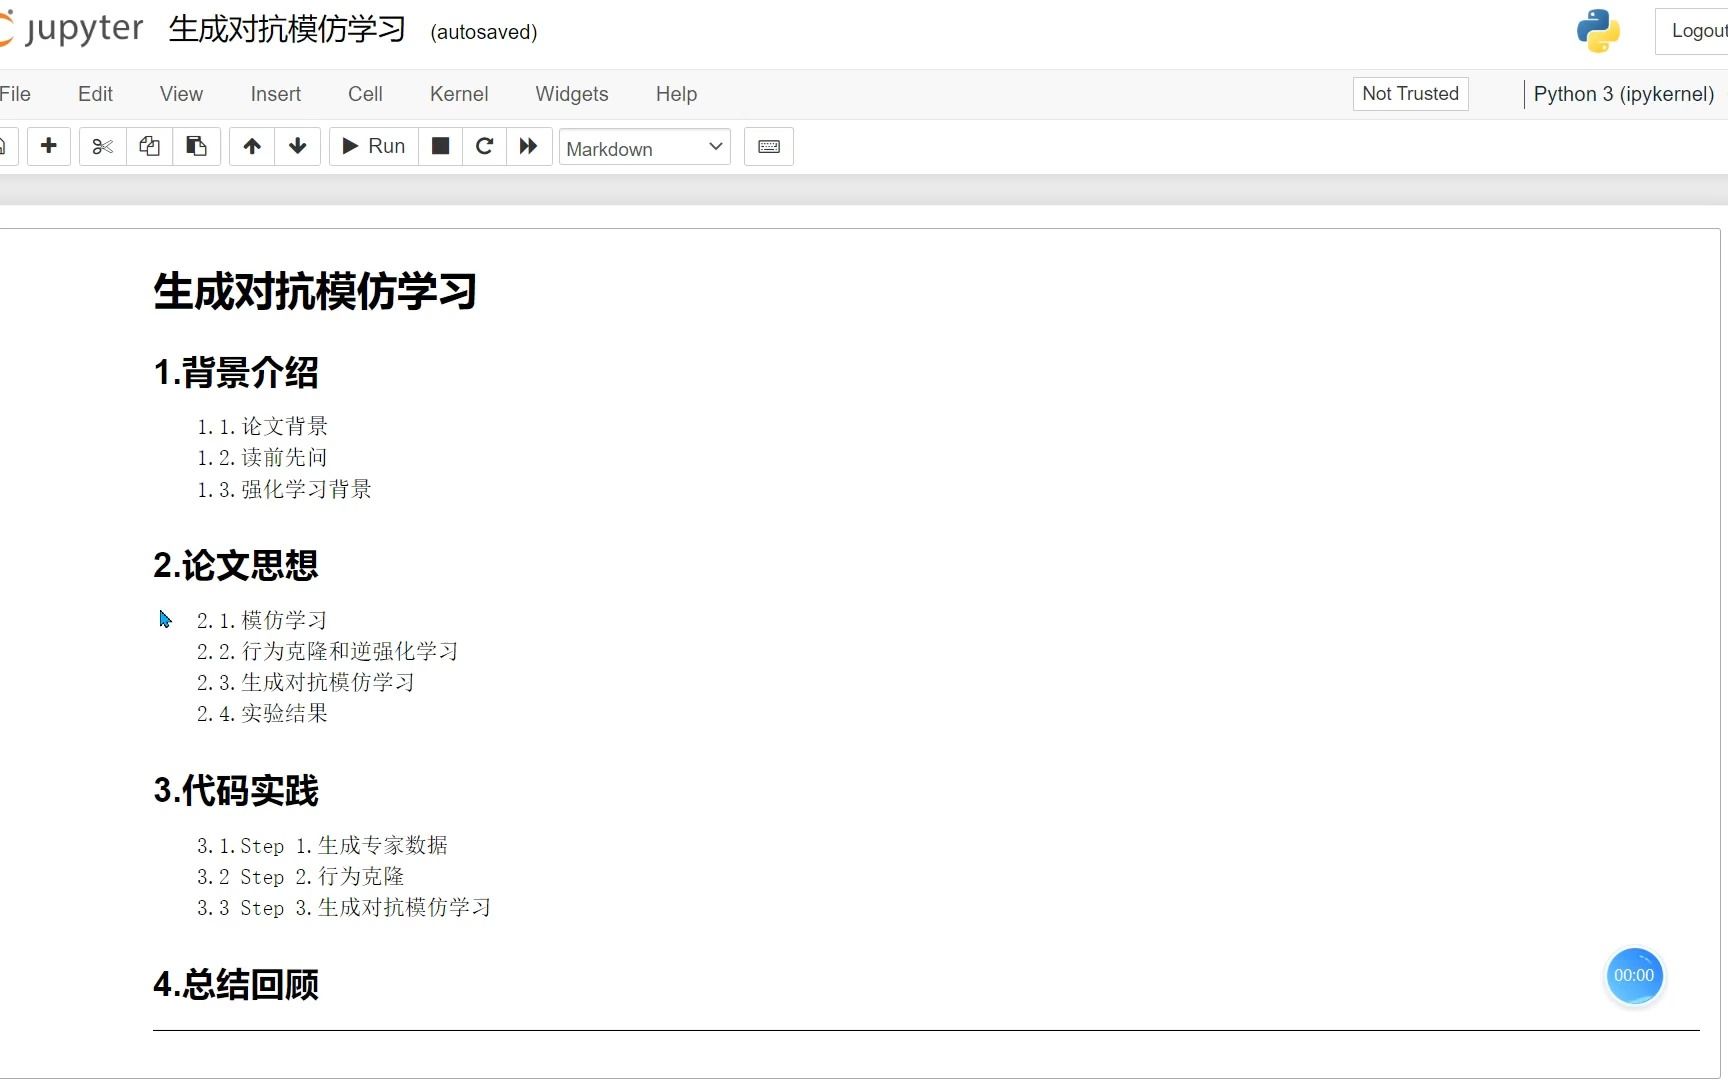Viewport: 1728px width, 1080px height.
Task: Select the heading 3.代码实践
Action: coord(236,791)
